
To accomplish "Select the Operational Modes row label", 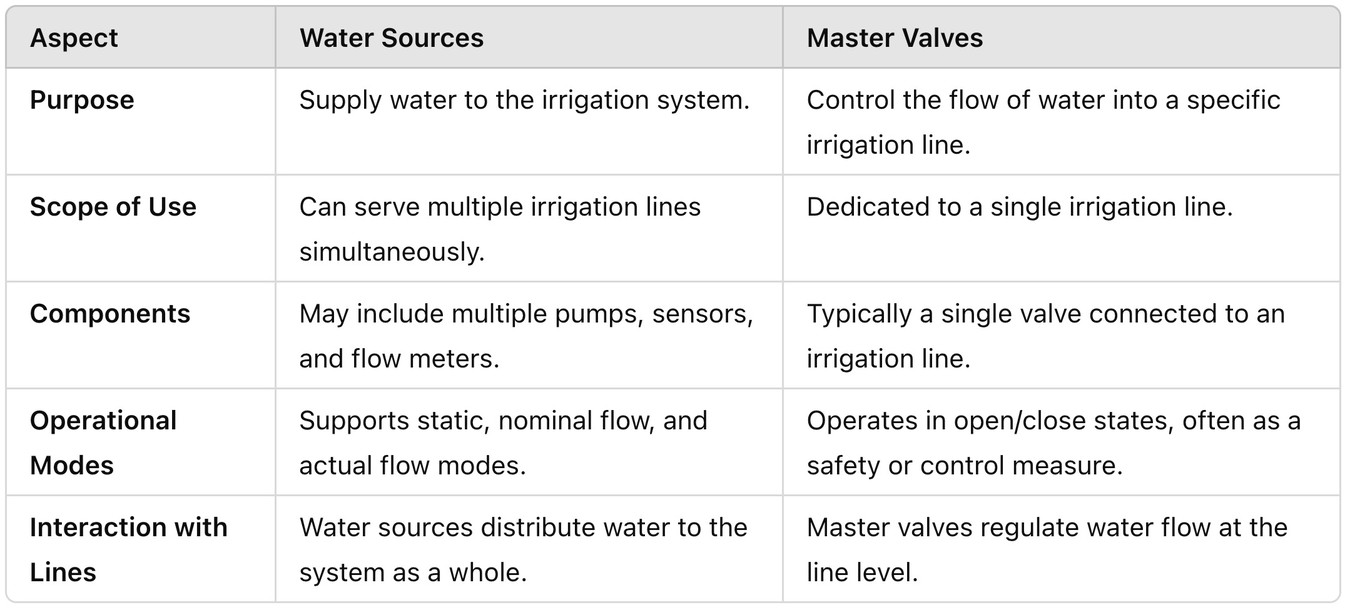I will click(103, 442).
